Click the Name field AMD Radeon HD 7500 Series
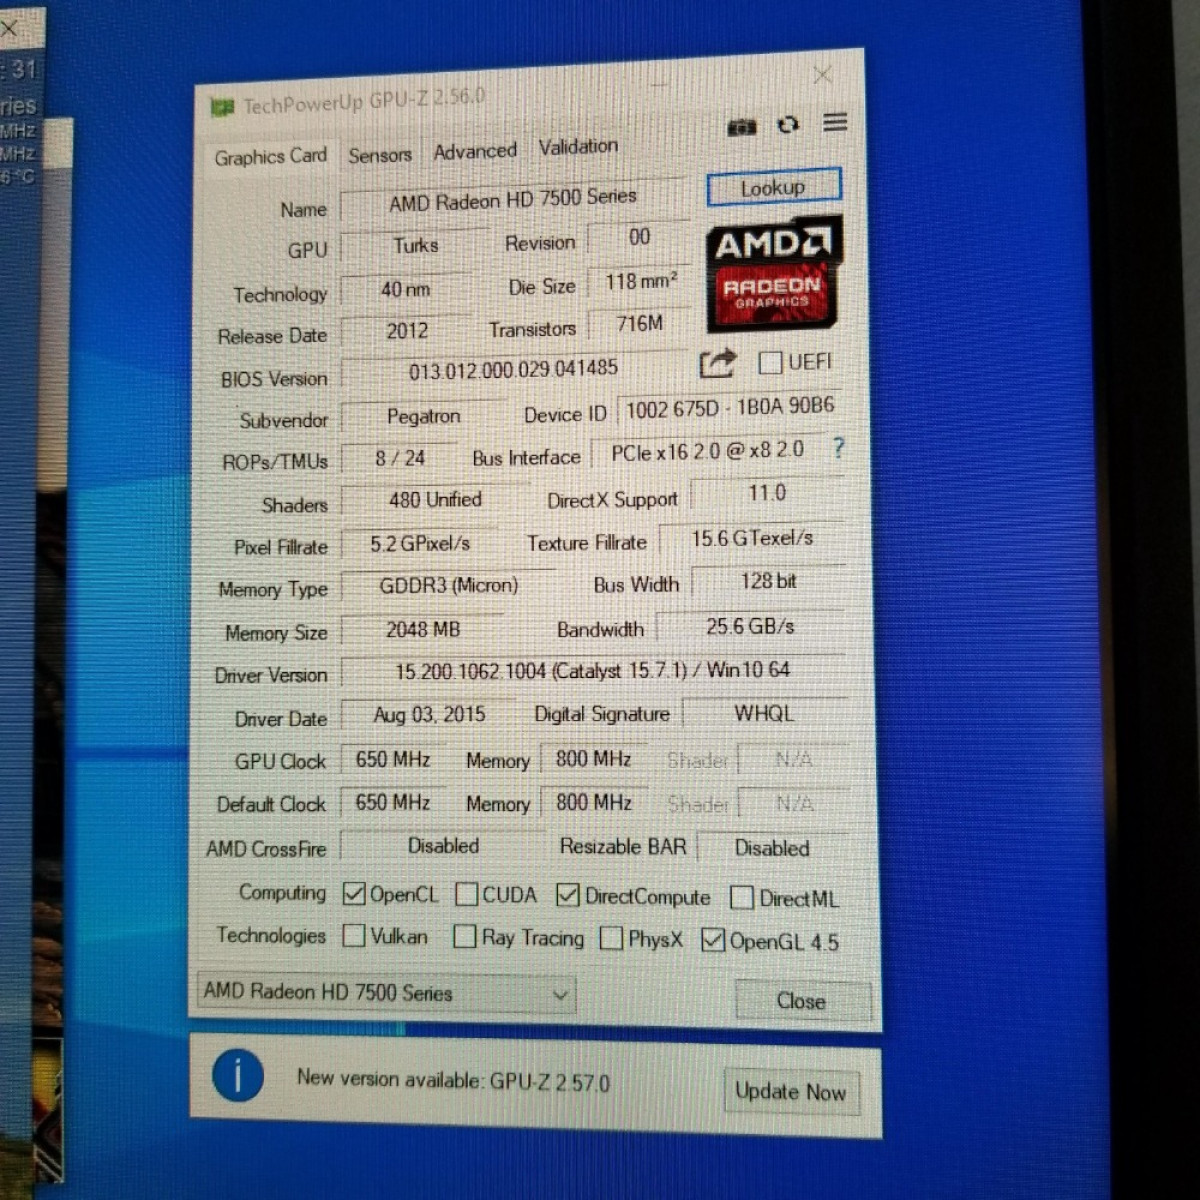Screen dimensions: 1200x1200 pyautogui.click(x=513, y=200)
